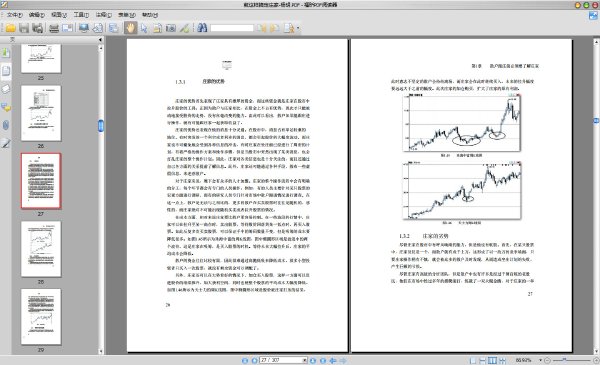Open the 文件 menu

coord(15,15)
